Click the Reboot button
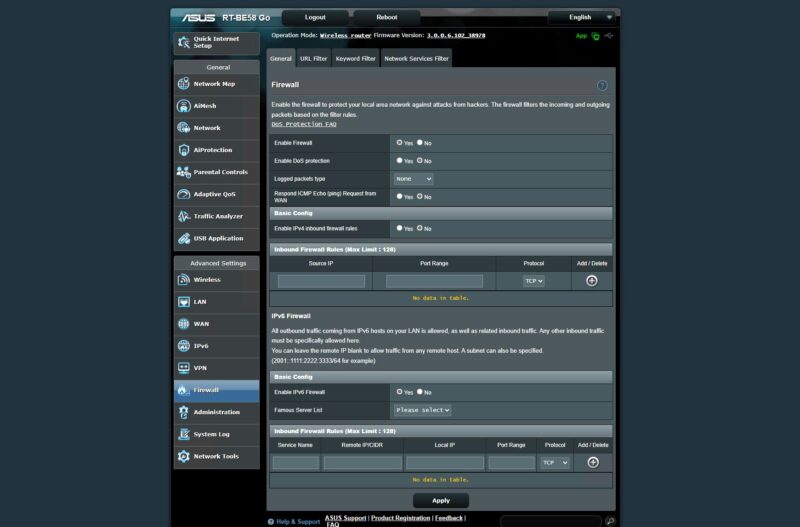Viewport: 800px width, 527px height. pyautogui.click(x=387, y=17)
